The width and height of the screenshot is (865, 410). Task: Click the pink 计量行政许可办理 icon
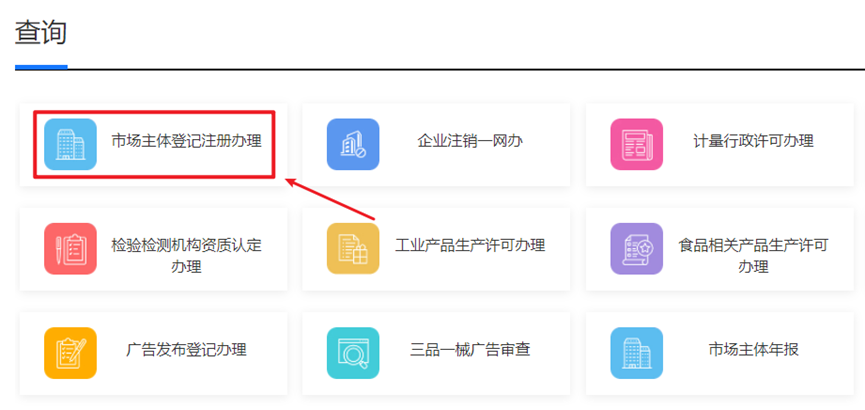point(637,144)
